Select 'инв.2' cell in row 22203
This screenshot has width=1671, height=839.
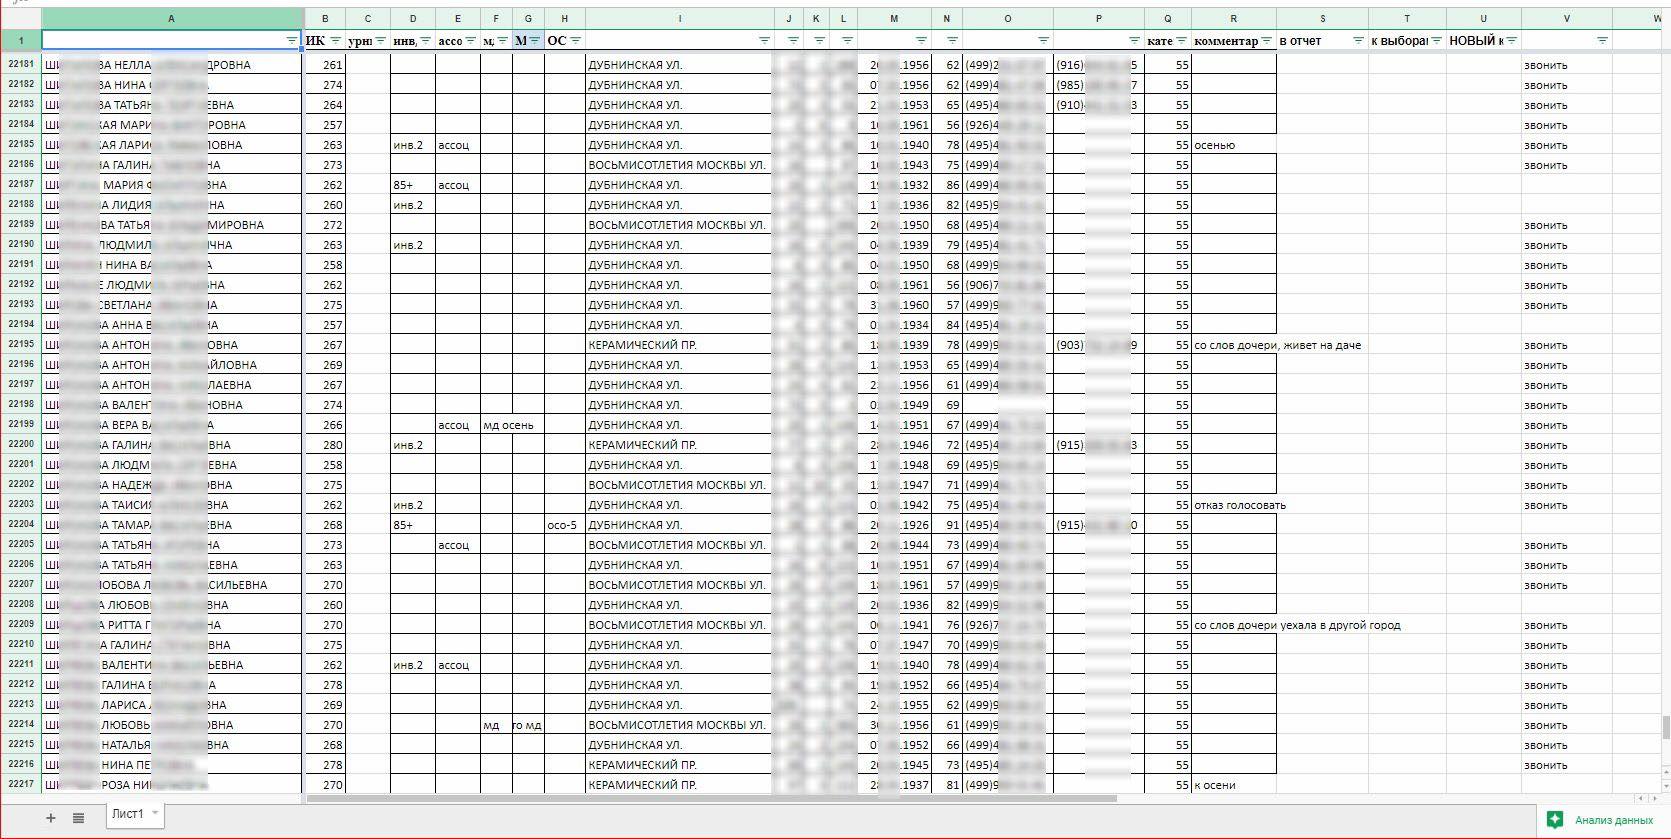(x=413, y=505)
